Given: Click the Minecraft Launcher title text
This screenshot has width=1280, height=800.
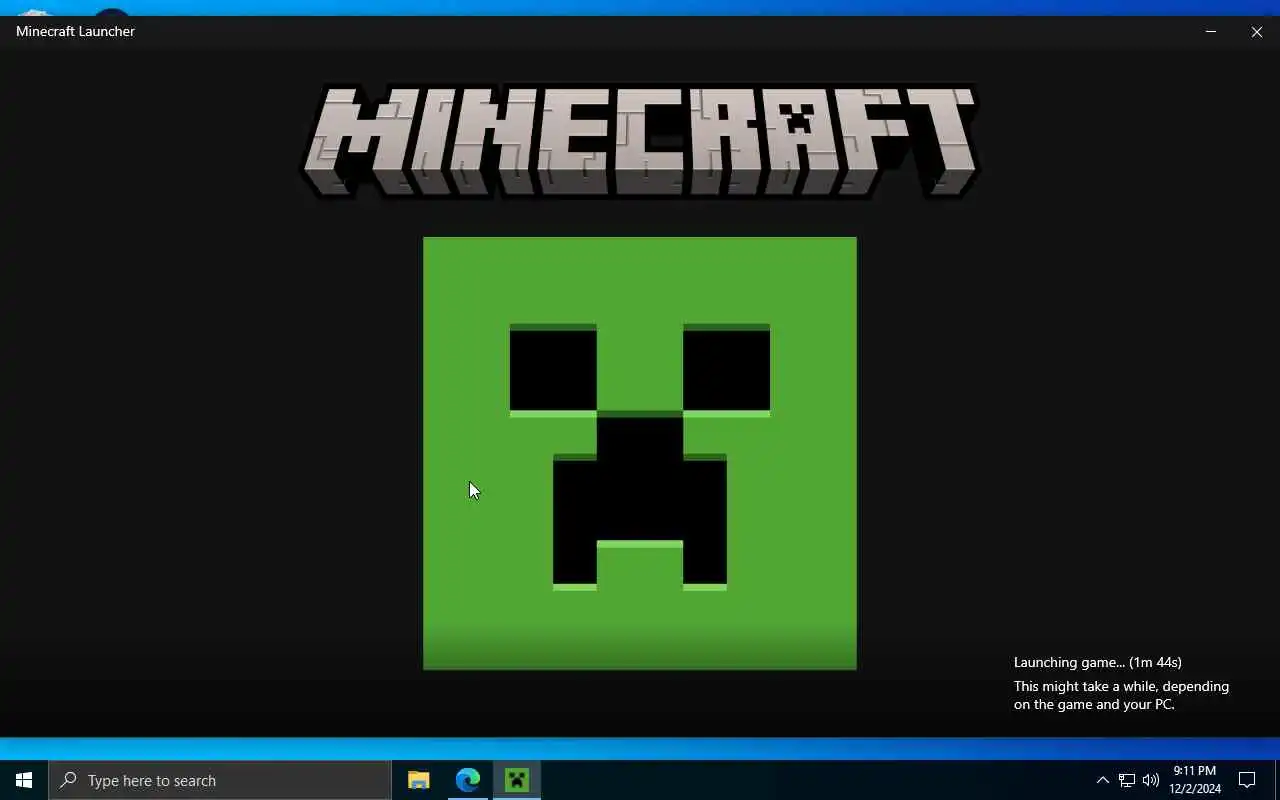Looking at the screenshot, I should click(75, 31).
